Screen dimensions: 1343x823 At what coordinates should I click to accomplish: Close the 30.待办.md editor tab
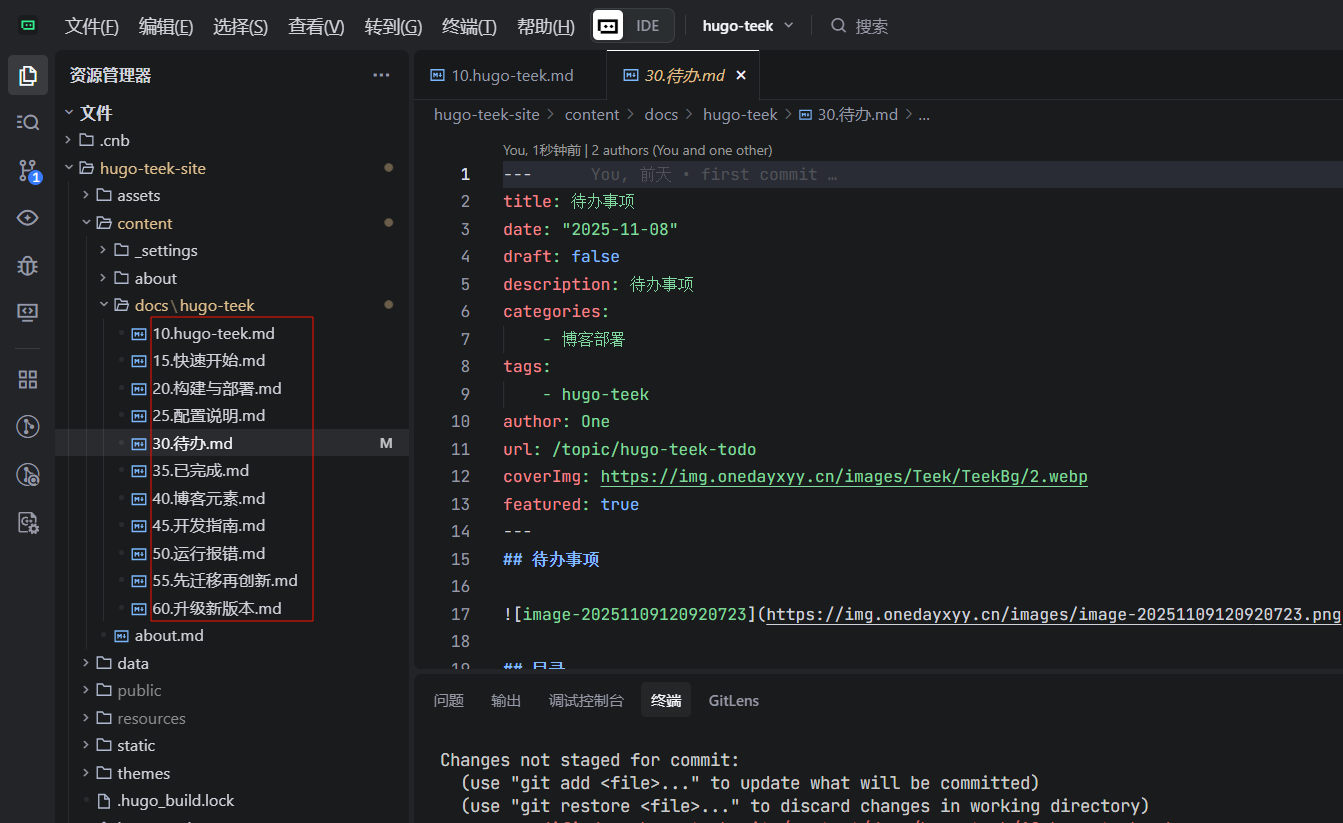tap(741, 76)
